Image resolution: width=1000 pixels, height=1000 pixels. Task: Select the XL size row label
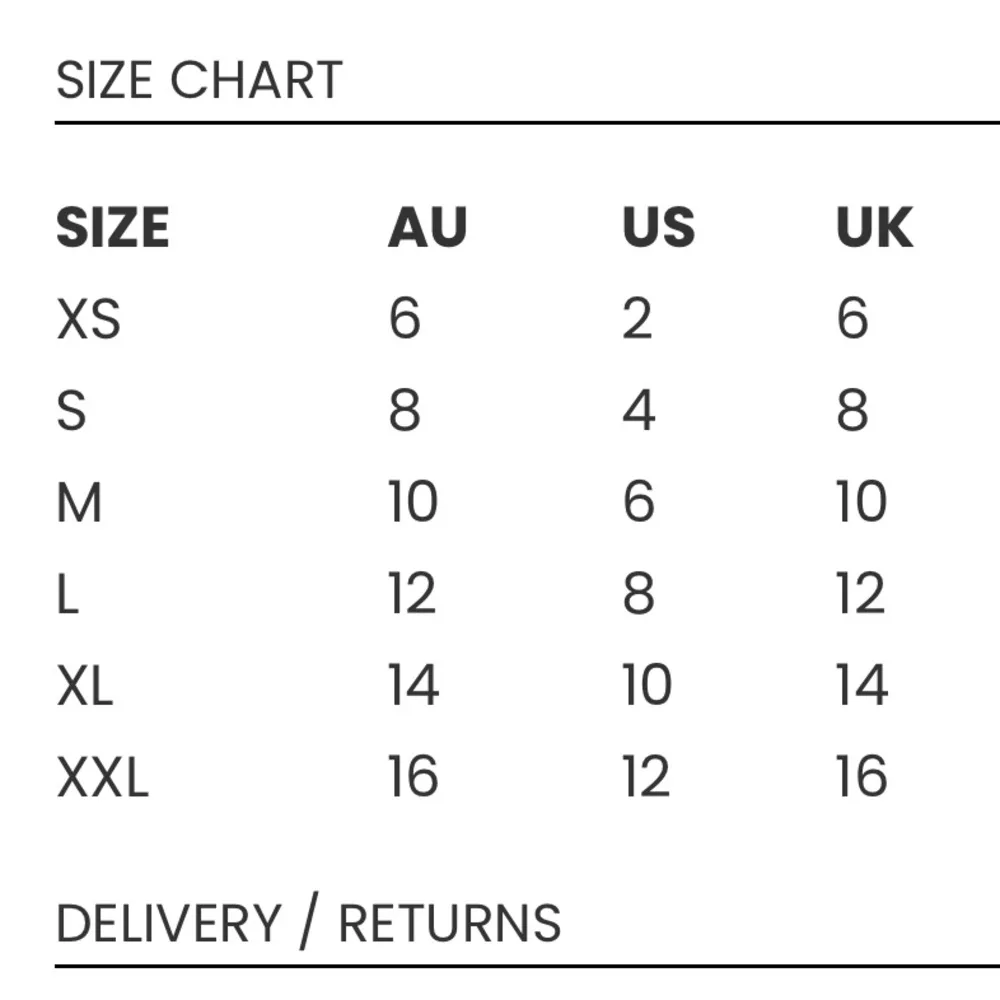pyautogui.click(x=84, y=685)
